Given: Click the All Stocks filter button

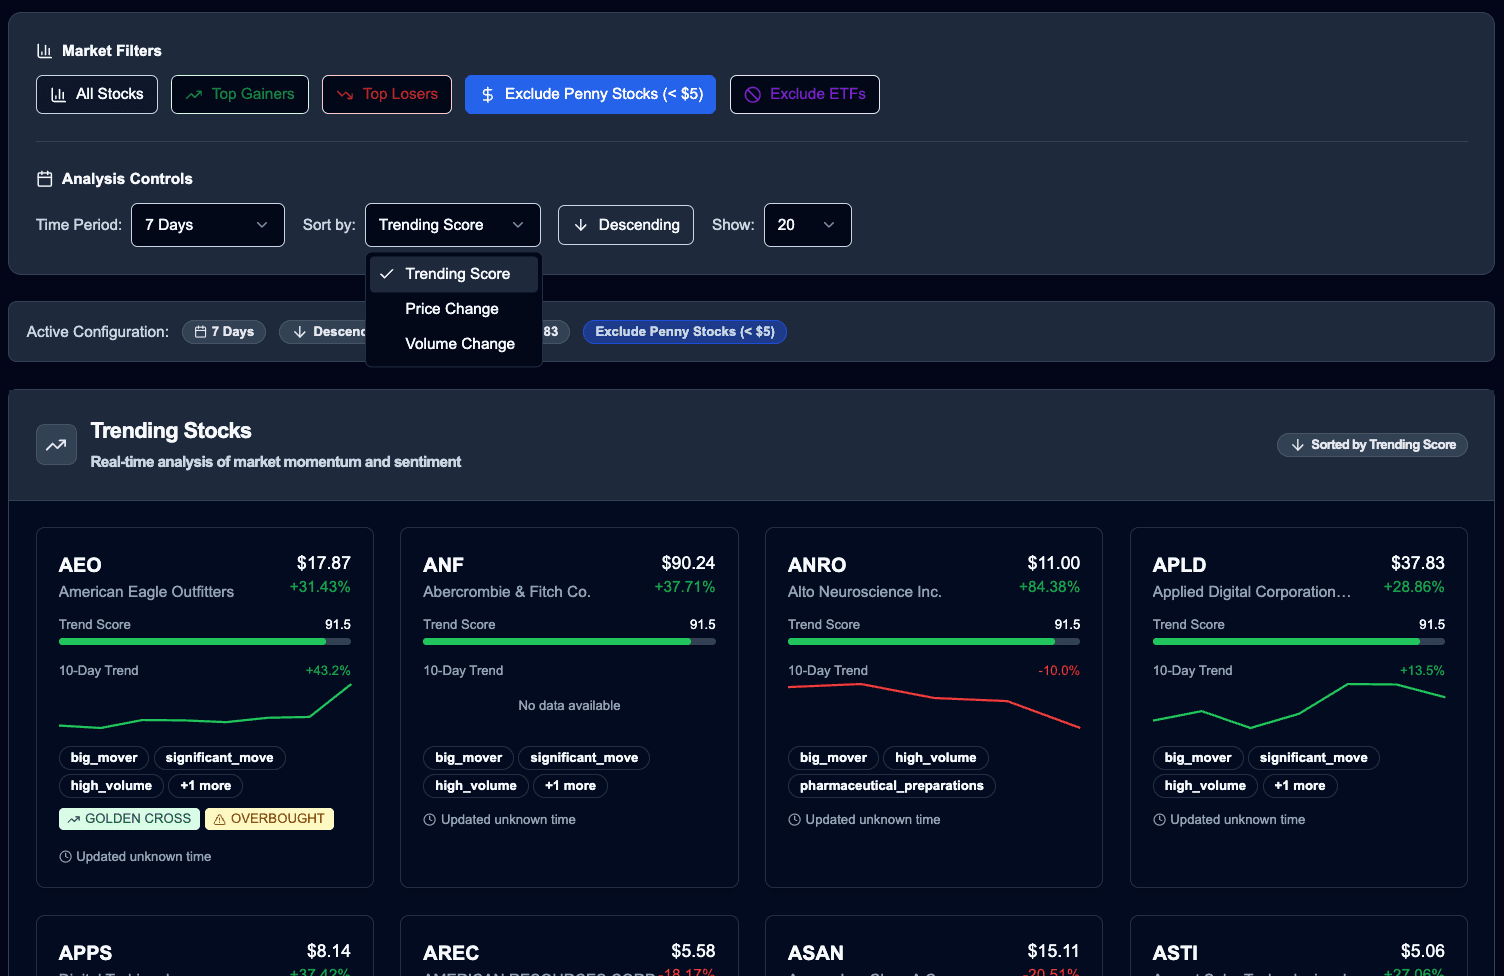Looking at the screenshot, I should [x=96, y=94].
